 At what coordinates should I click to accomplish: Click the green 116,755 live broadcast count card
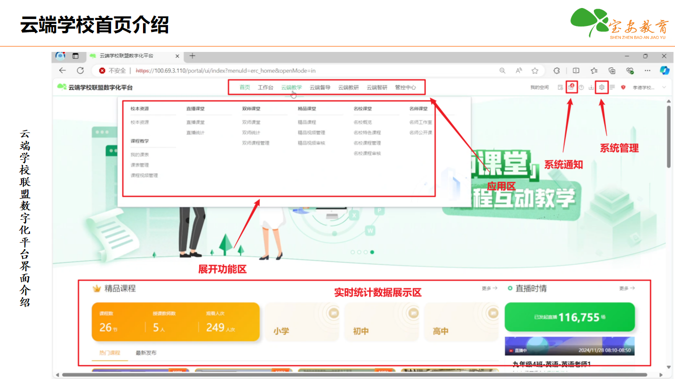(x=570, y=317)
